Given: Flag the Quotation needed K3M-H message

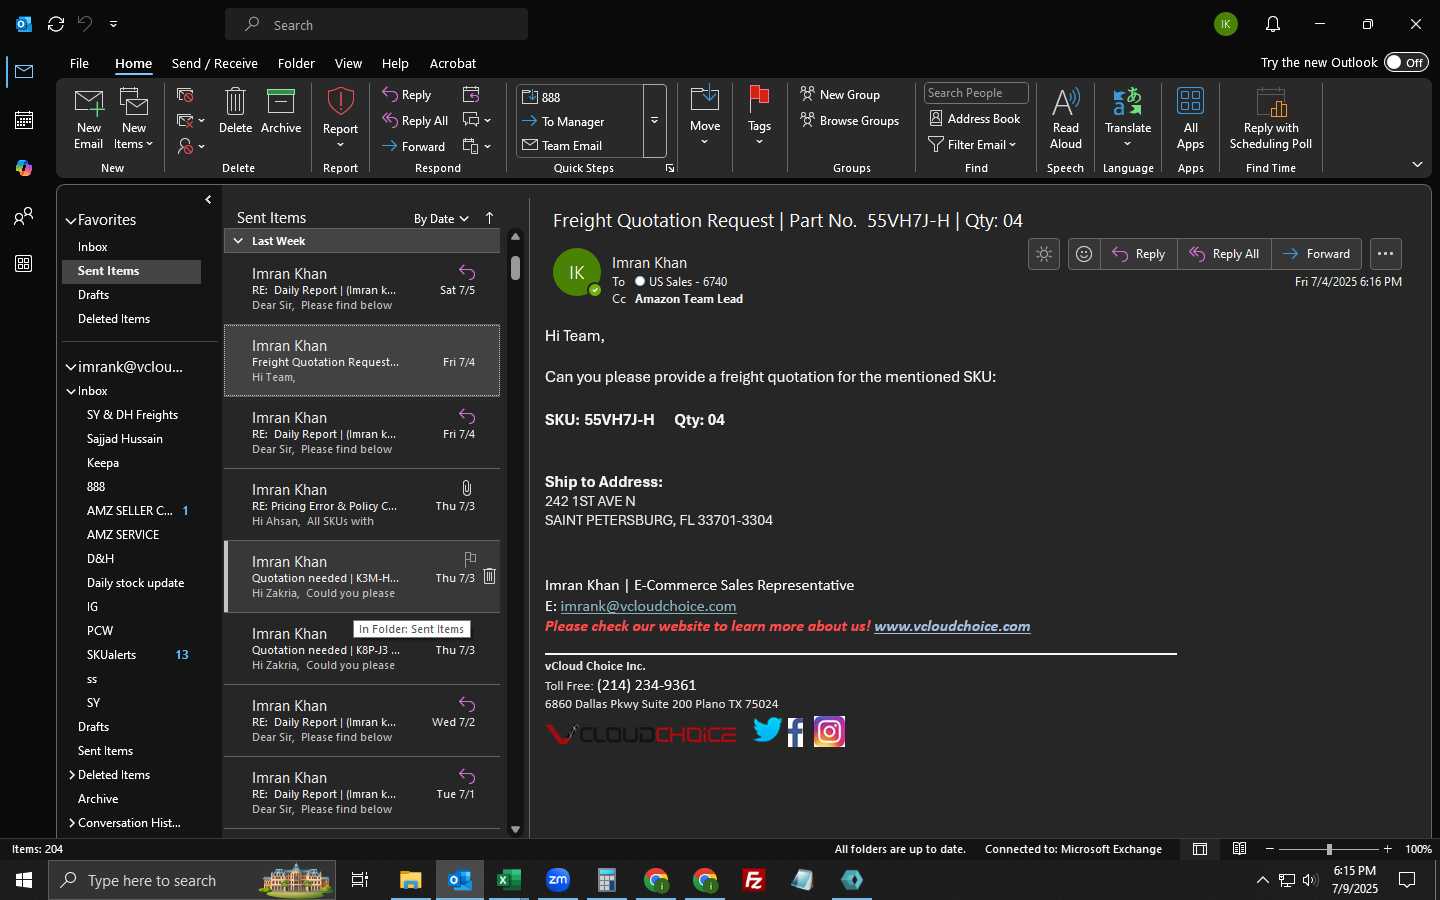Looking at the screenshot, I should point(470,559).
